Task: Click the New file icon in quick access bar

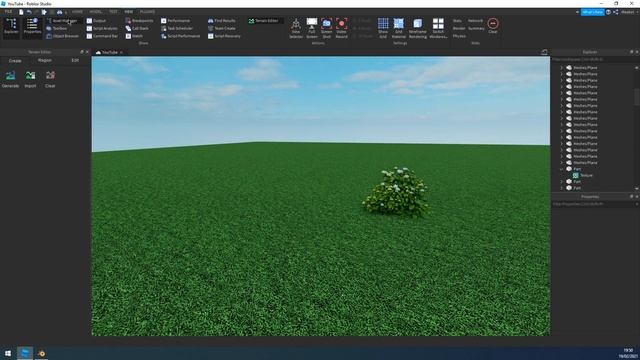Action: 21,12
